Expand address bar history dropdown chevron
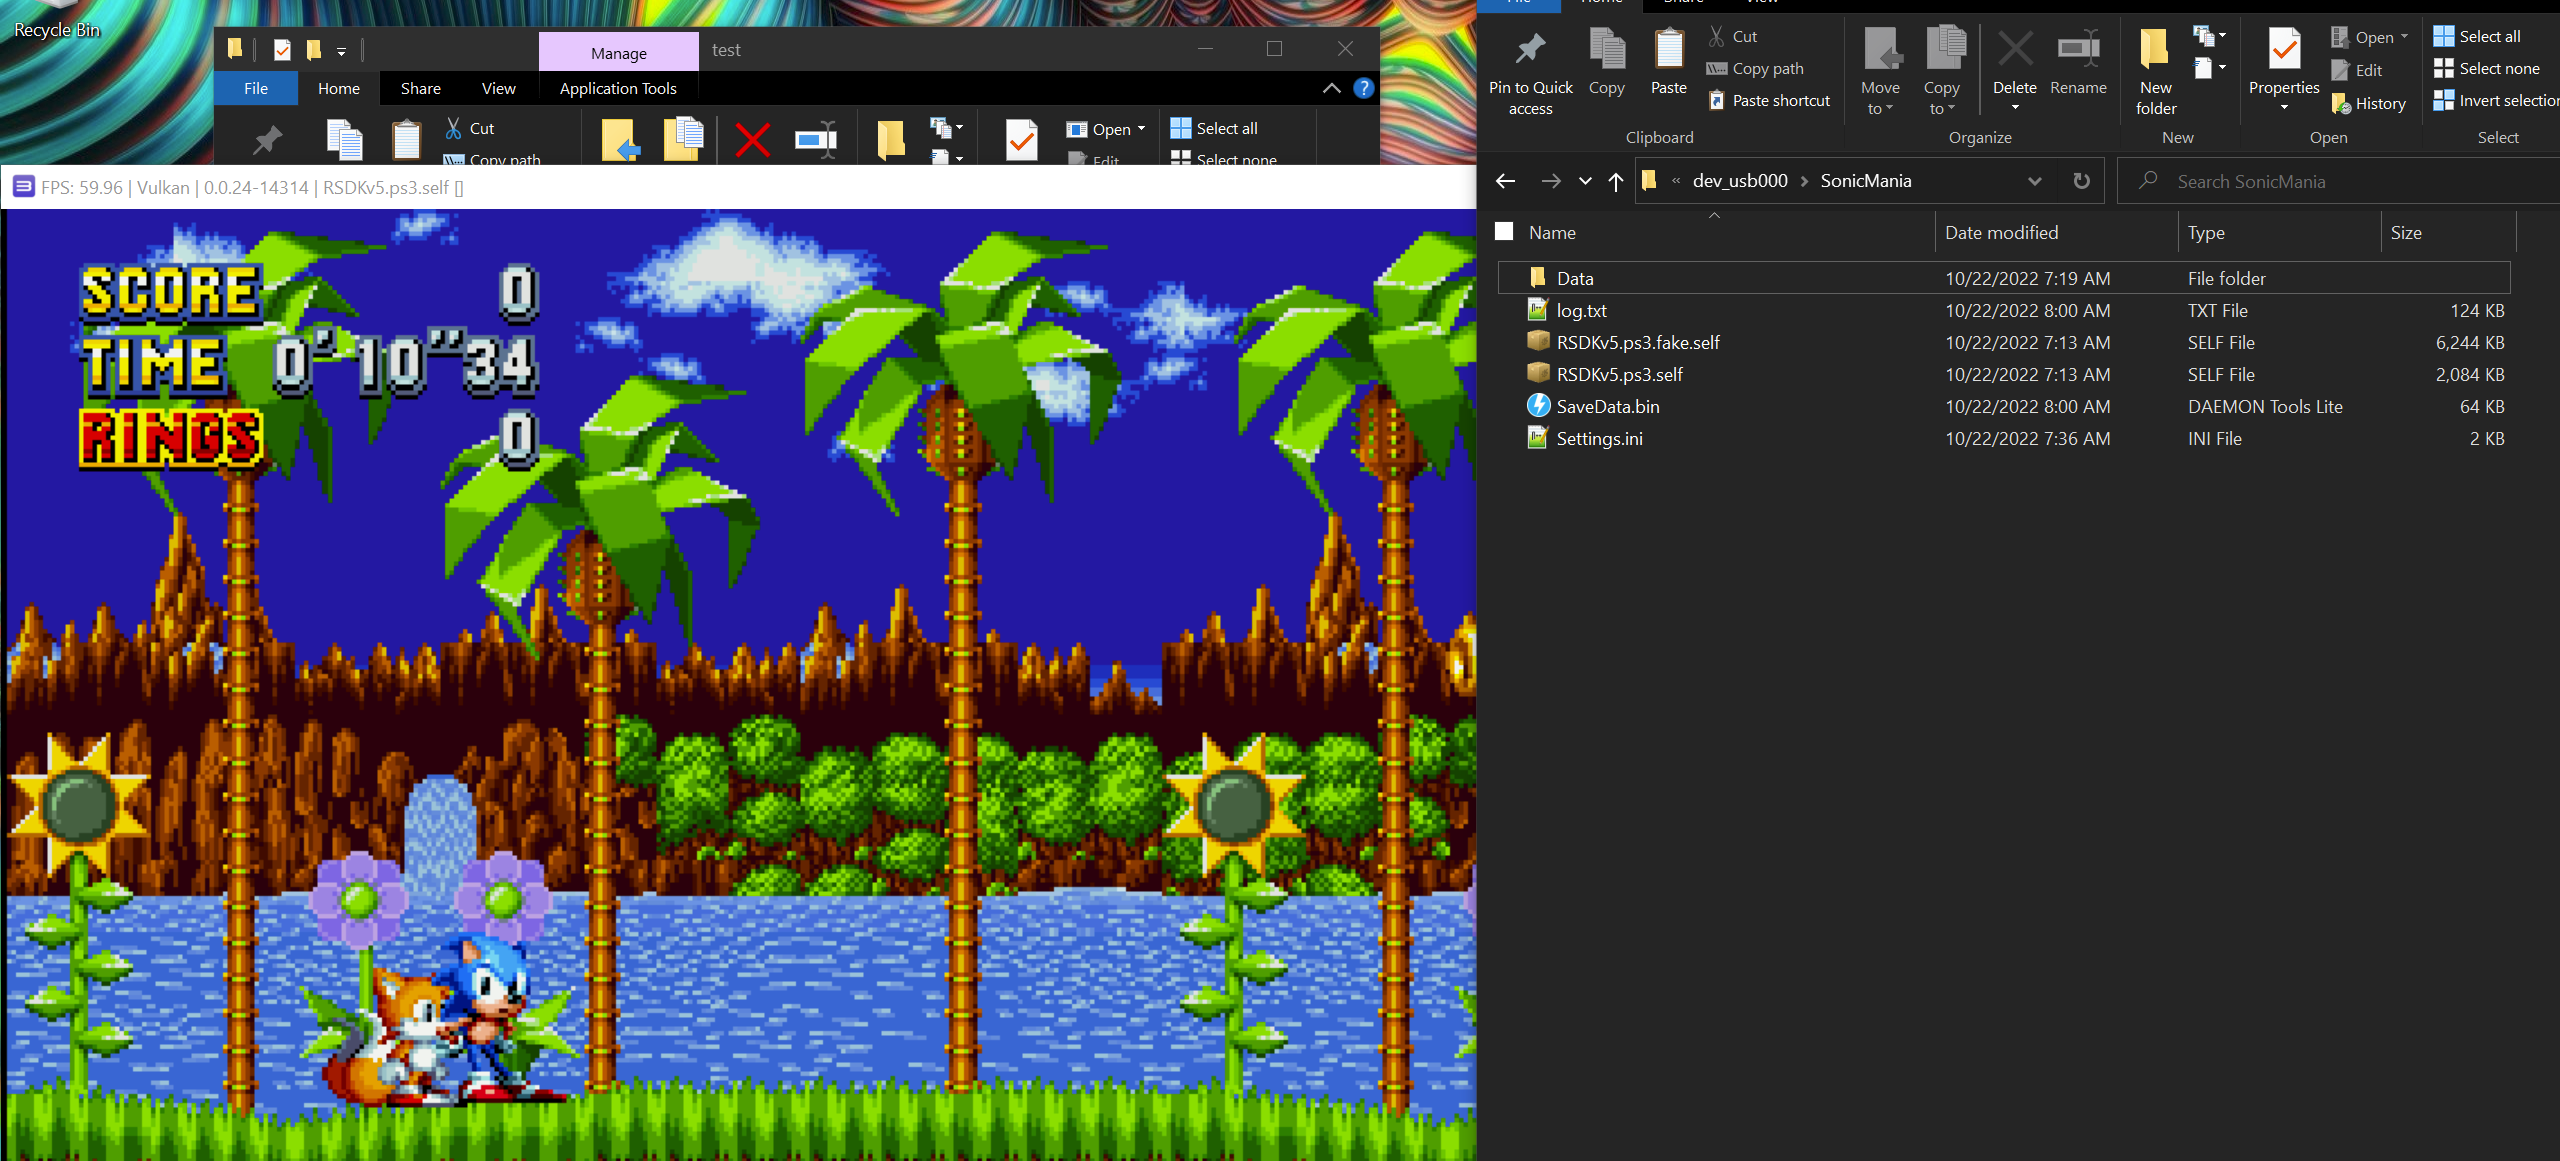2560x1161 pixels. click(2034, 181)
